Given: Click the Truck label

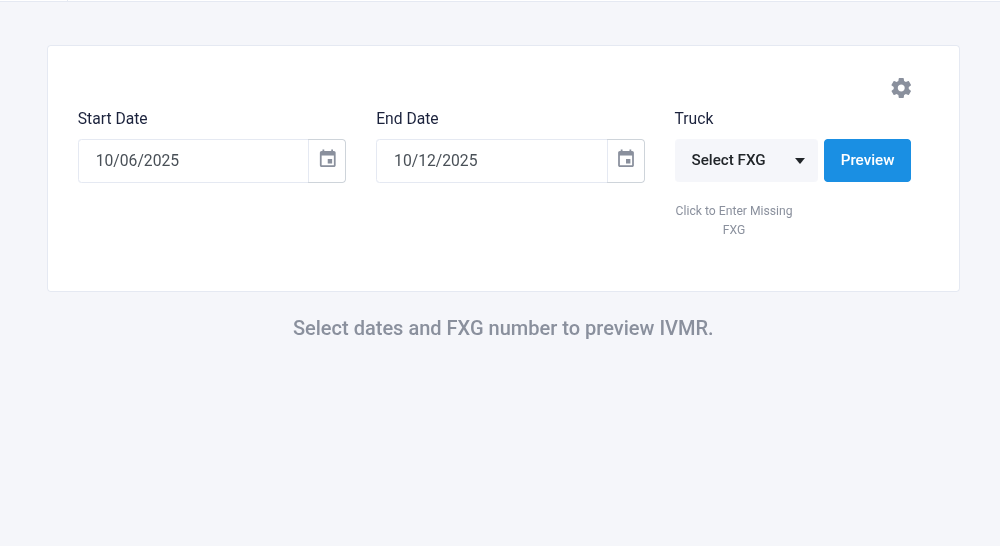Looking at the screenshot, I should point(694,119).
